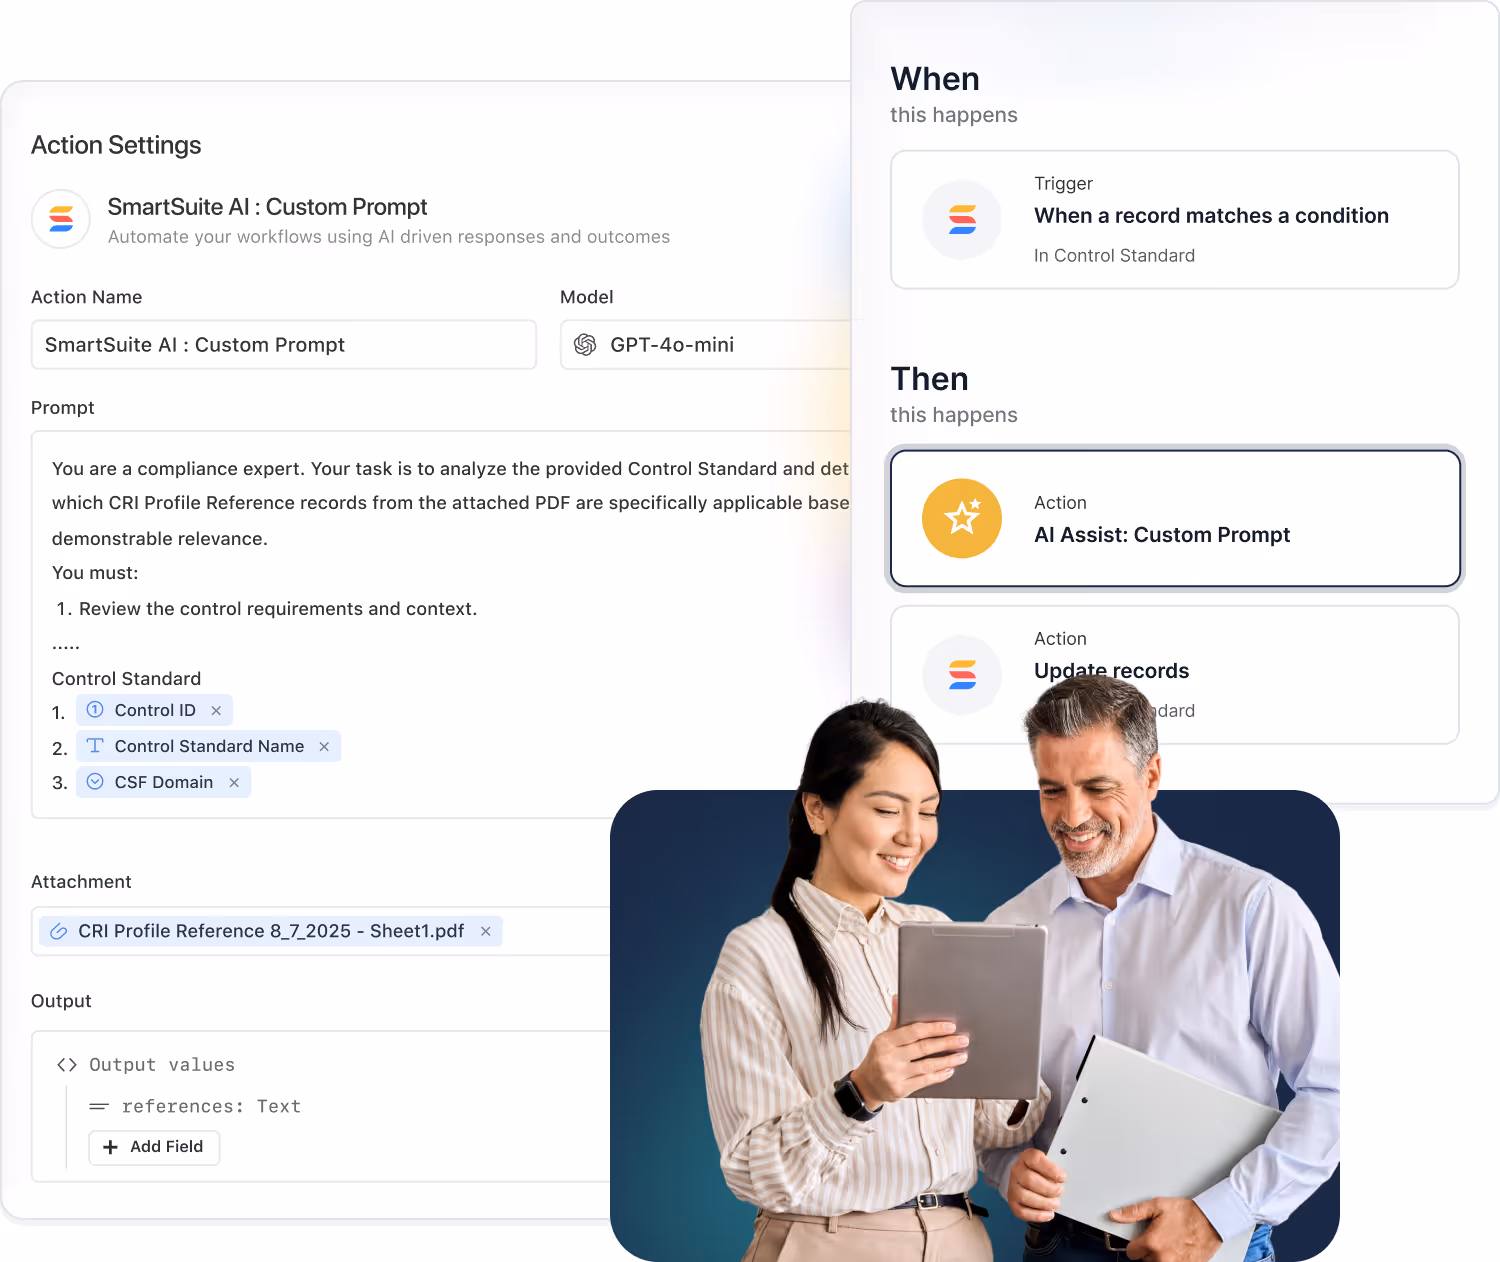Click the Add Field button
The width and height of the screenshot is (1500, 1262).
coord(154,1147)
